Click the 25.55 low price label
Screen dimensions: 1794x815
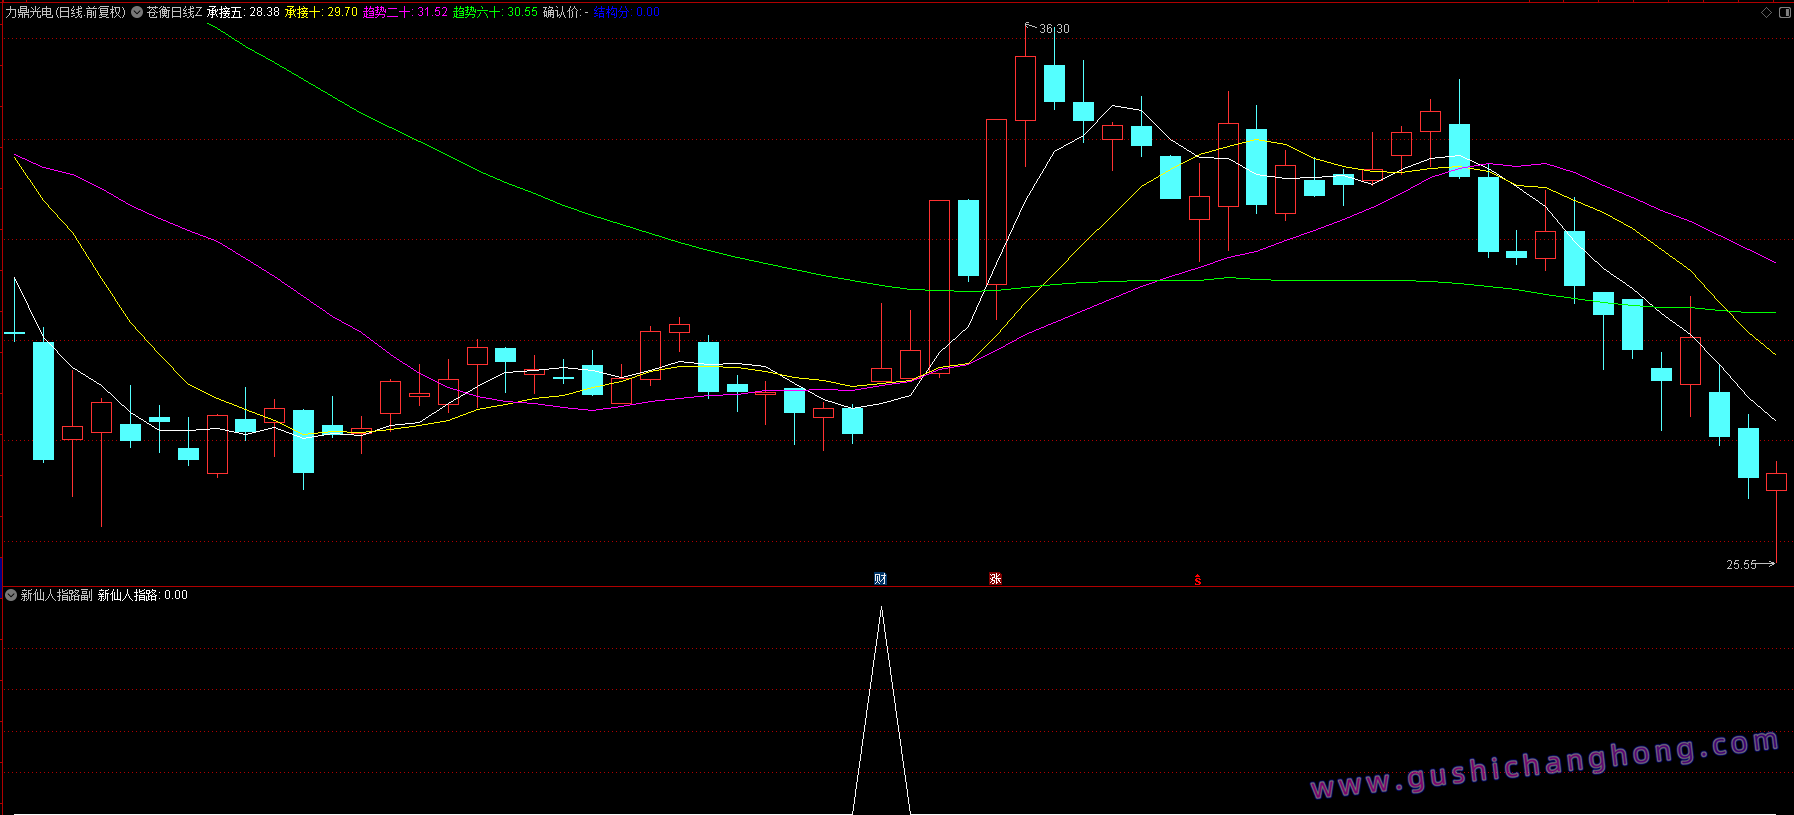(x=1741, y=565)
